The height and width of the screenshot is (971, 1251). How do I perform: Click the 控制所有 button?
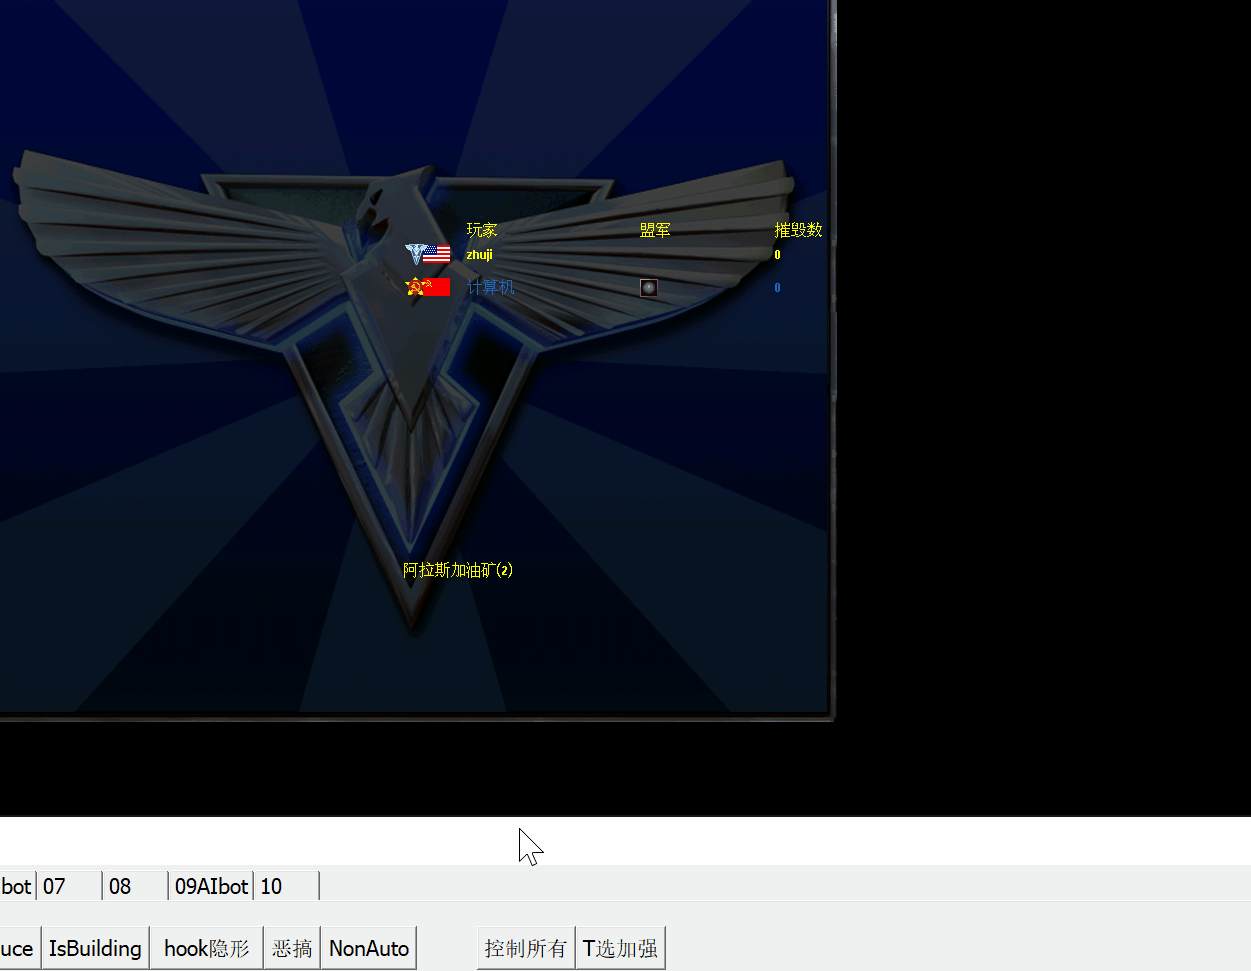526,948
